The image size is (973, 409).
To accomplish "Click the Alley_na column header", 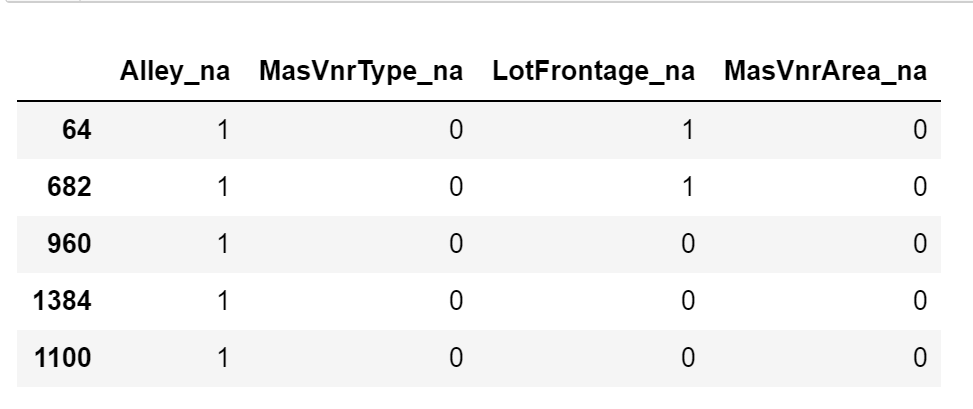I will tap(174, 73).
